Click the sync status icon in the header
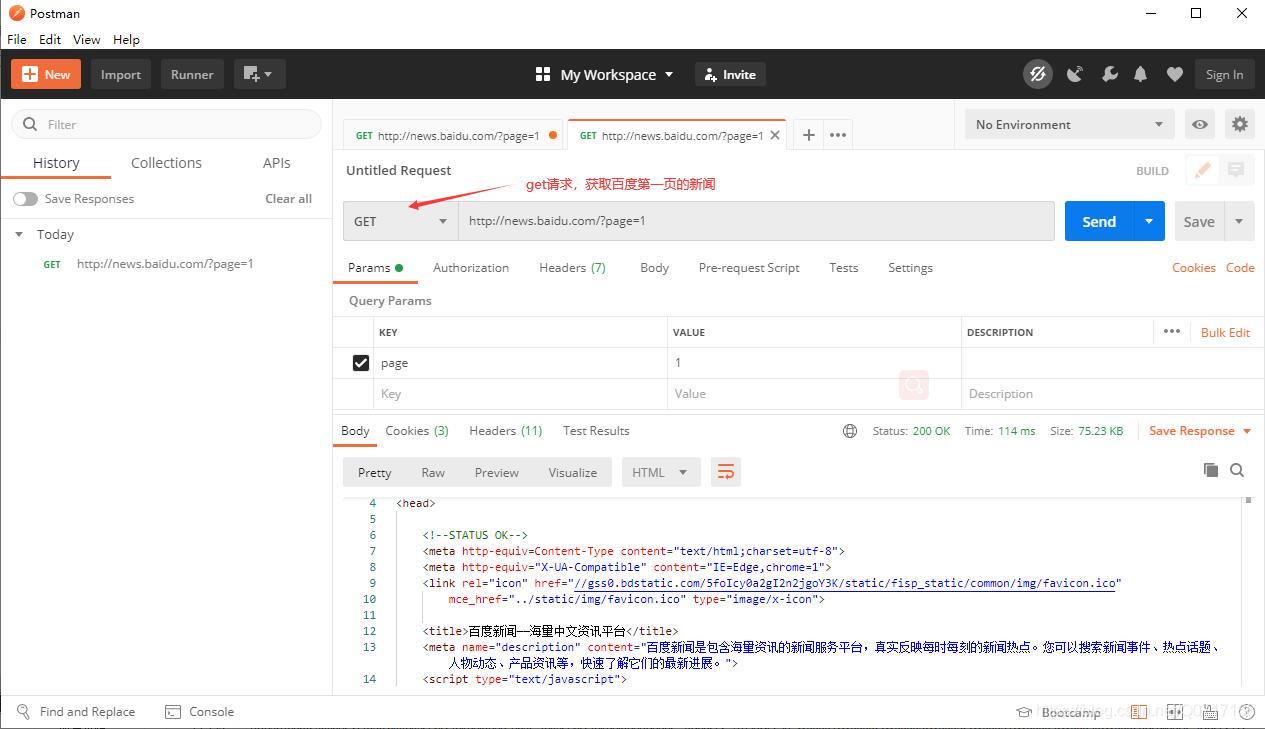 [1038, 74]
